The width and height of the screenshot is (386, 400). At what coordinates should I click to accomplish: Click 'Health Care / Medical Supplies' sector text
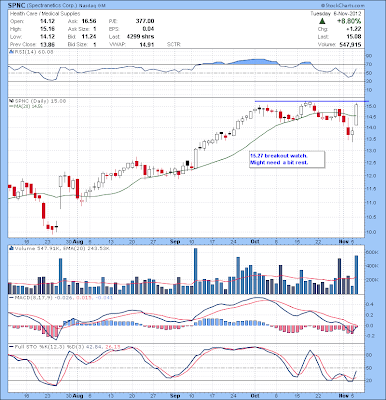click(x=45, y=14)
